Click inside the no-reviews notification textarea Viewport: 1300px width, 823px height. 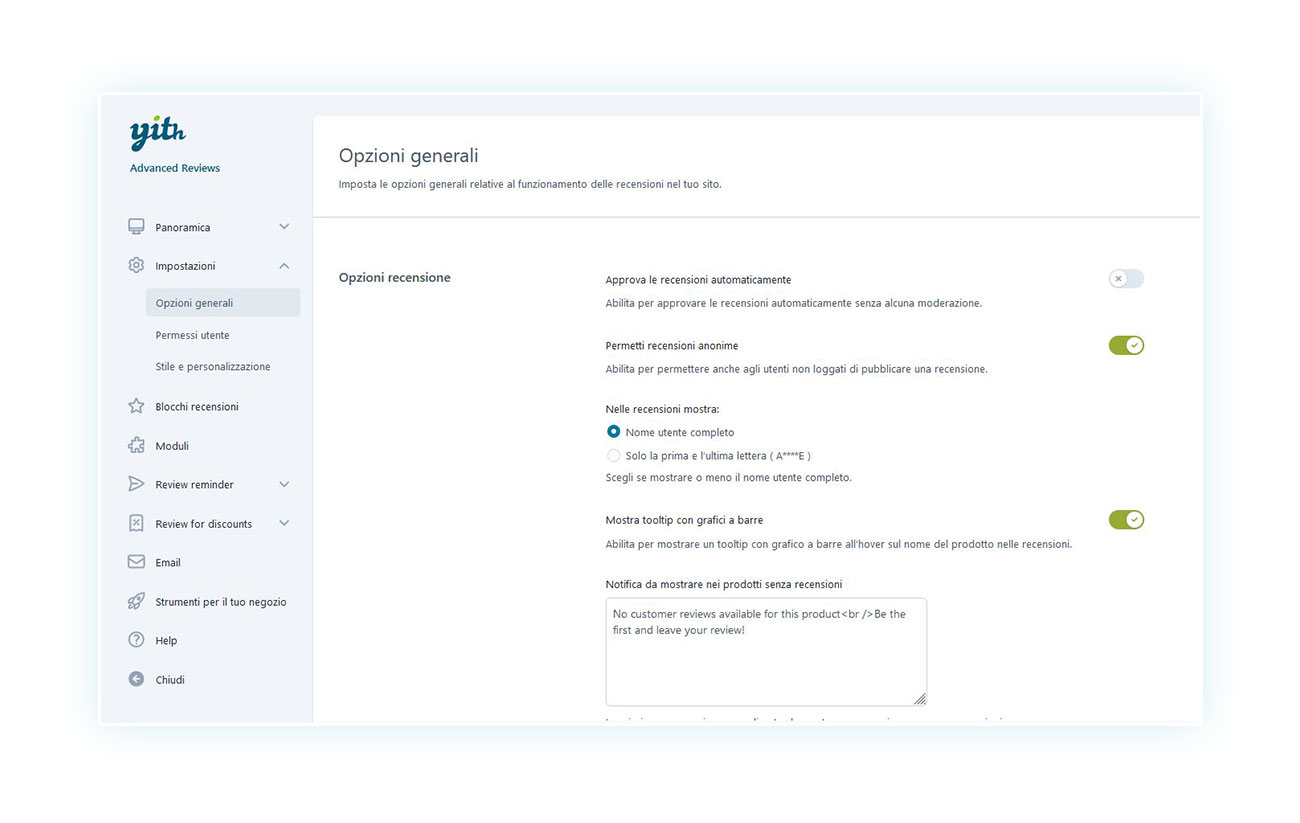[766, 652]
